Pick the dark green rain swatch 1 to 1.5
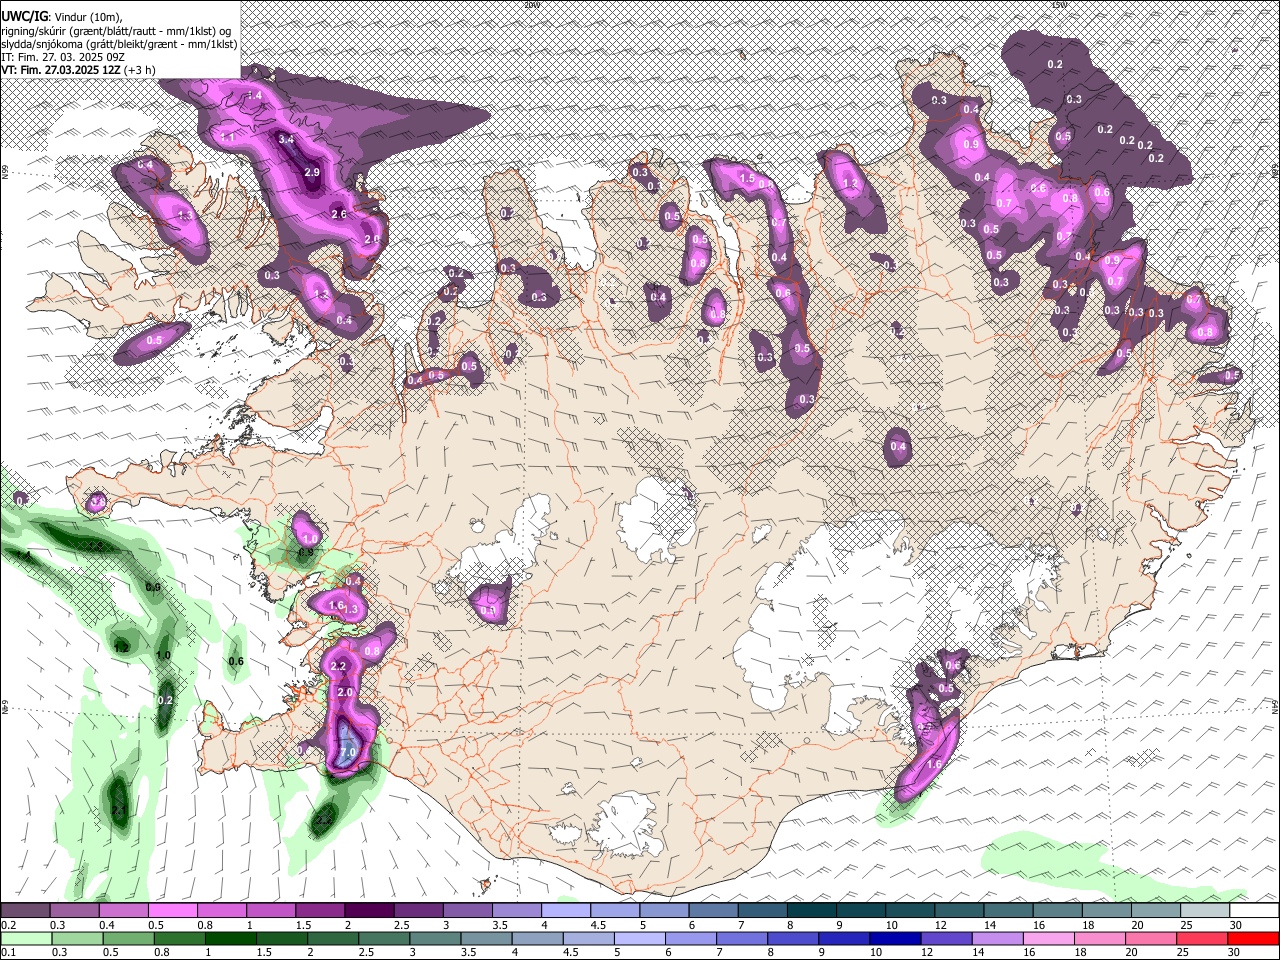This screenshot has width=1280, height=960. coord(230,938)
